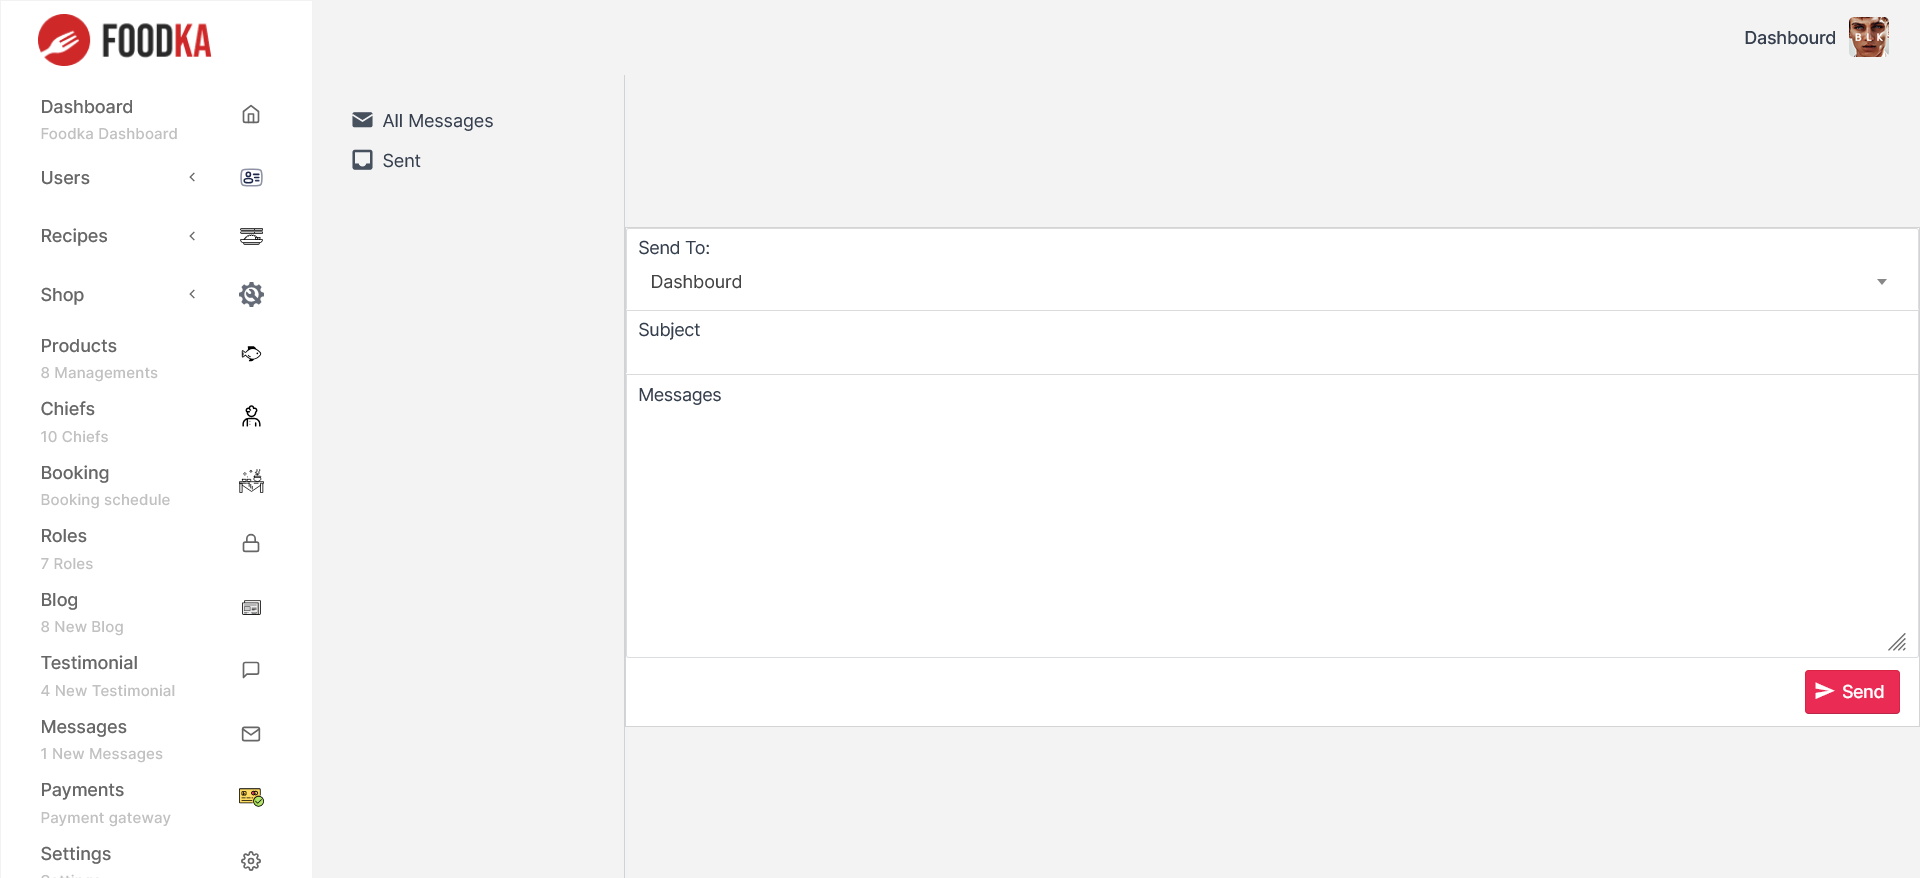Click the Dashboard home icon
The height and width of the screenshot is (878, 1920).
tap(251, 115)
